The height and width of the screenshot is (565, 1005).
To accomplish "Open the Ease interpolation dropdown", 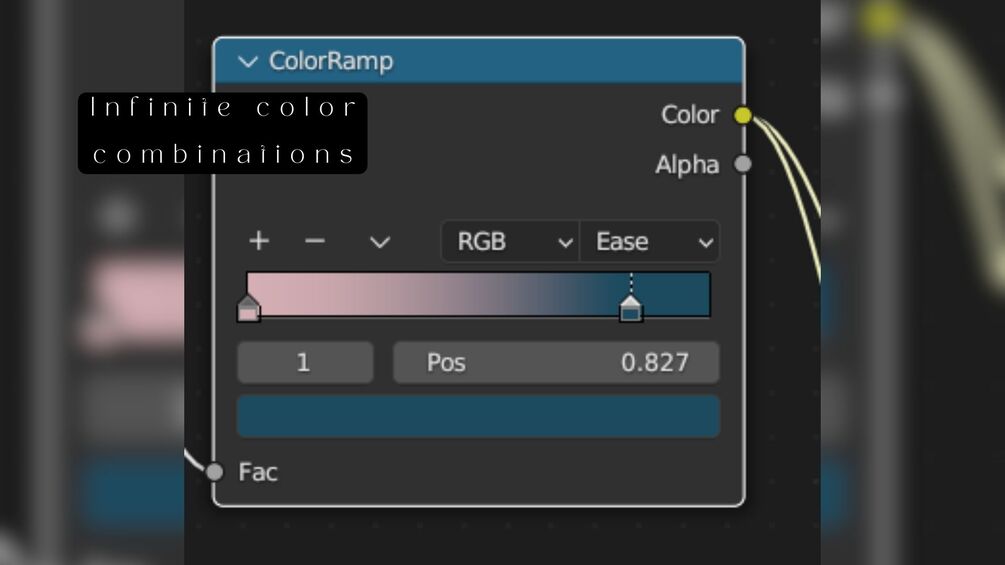I will pos(650,242).
